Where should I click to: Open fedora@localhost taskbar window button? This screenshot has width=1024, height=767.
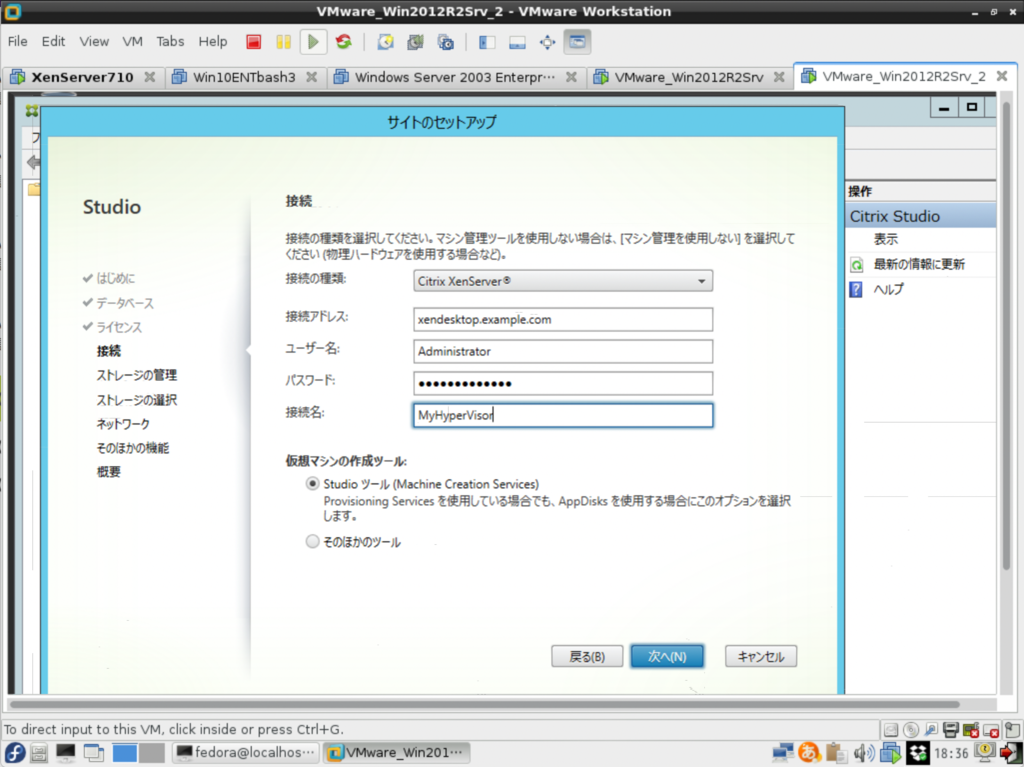(x=246, y=753)
